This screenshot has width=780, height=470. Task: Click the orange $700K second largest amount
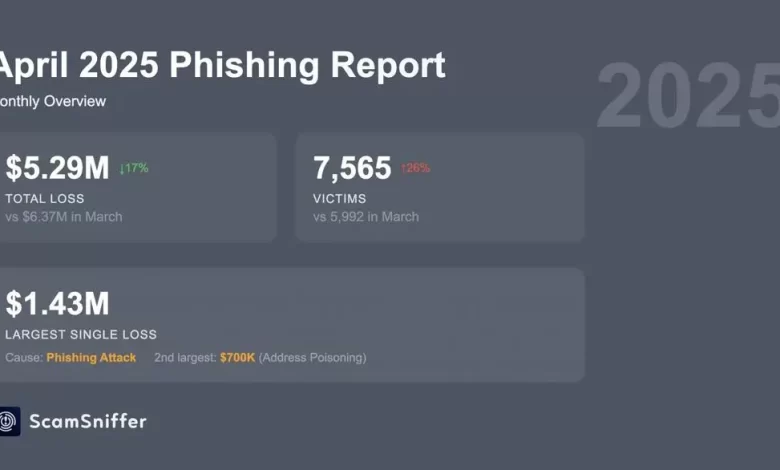tap(237, 358)
